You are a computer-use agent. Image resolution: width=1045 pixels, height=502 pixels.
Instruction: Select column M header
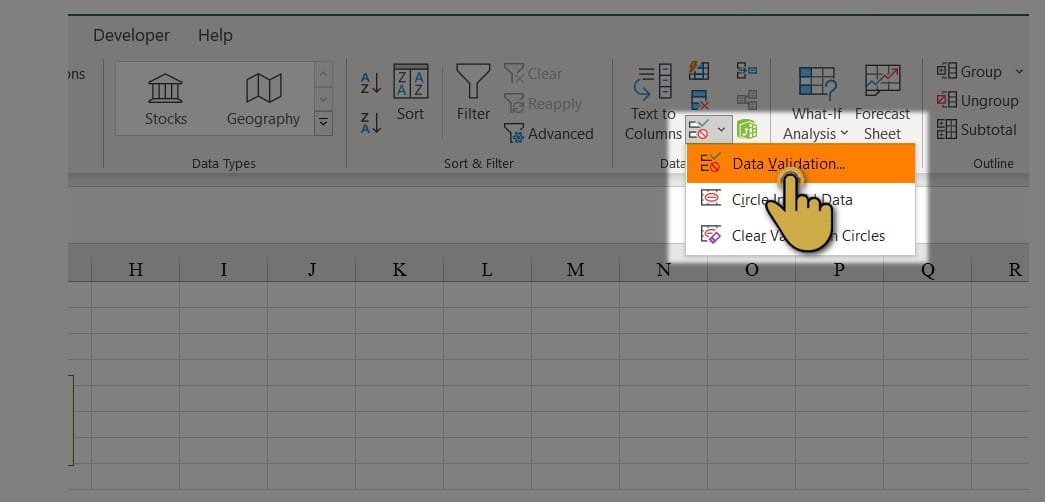pyautogui.click(x=576, y=269)
